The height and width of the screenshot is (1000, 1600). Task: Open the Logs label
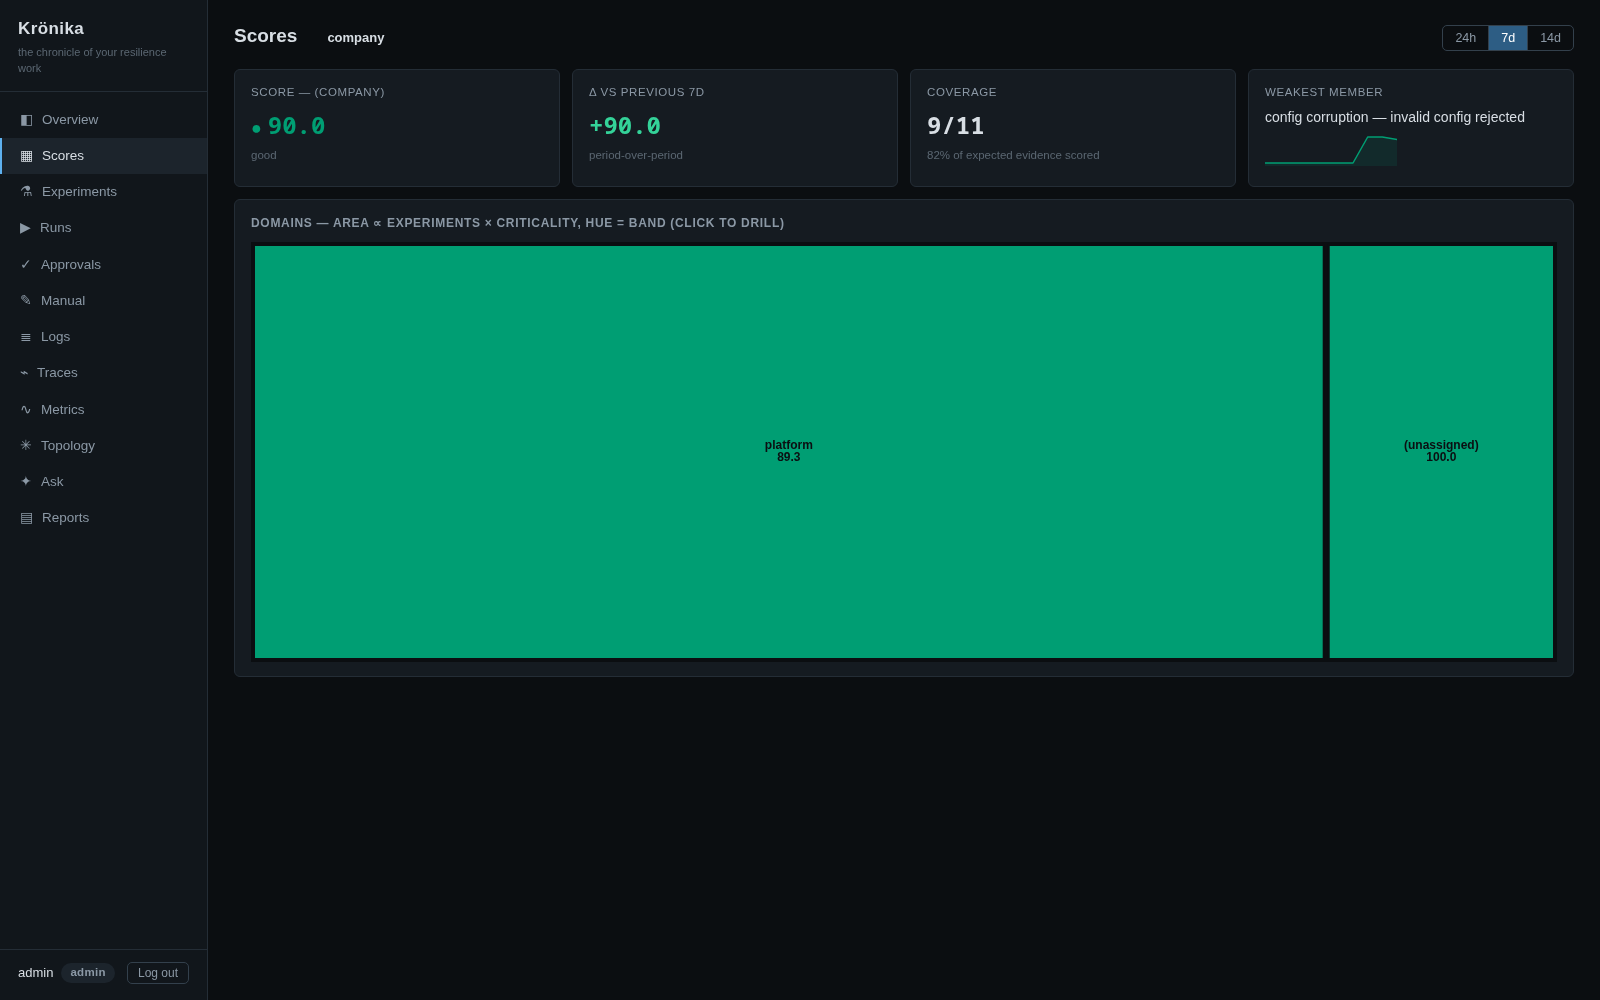[x=56, y=337]
